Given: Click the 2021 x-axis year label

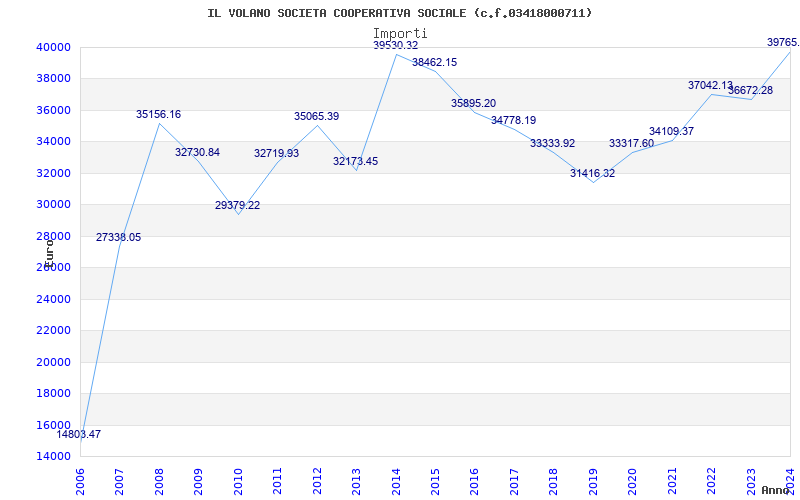Looking at the screenshot, I should [x=672, y=482].
